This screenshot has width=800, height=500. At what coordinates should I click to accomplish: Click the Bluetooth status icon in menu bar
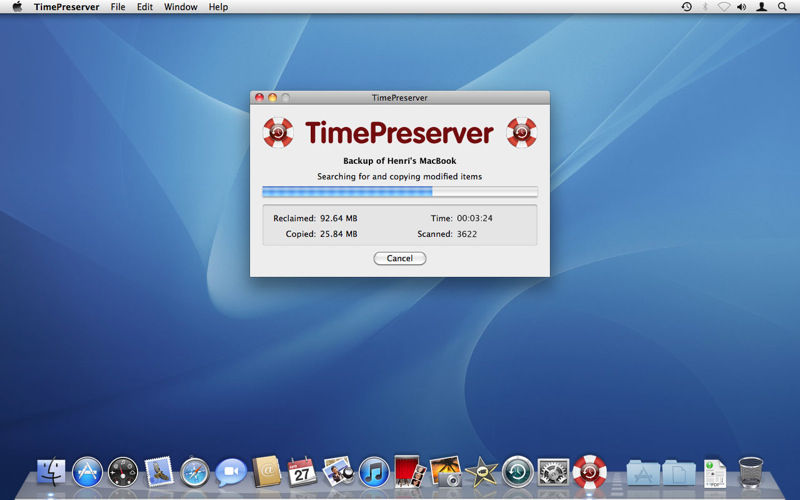[x=706, y=7]
